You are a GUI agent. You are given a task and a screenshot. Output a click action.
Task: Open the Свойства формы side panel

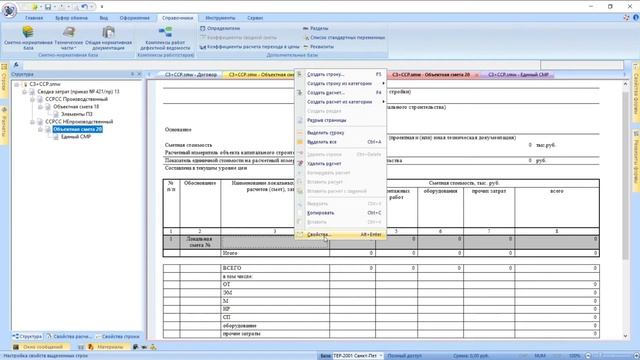coord(636,93)
